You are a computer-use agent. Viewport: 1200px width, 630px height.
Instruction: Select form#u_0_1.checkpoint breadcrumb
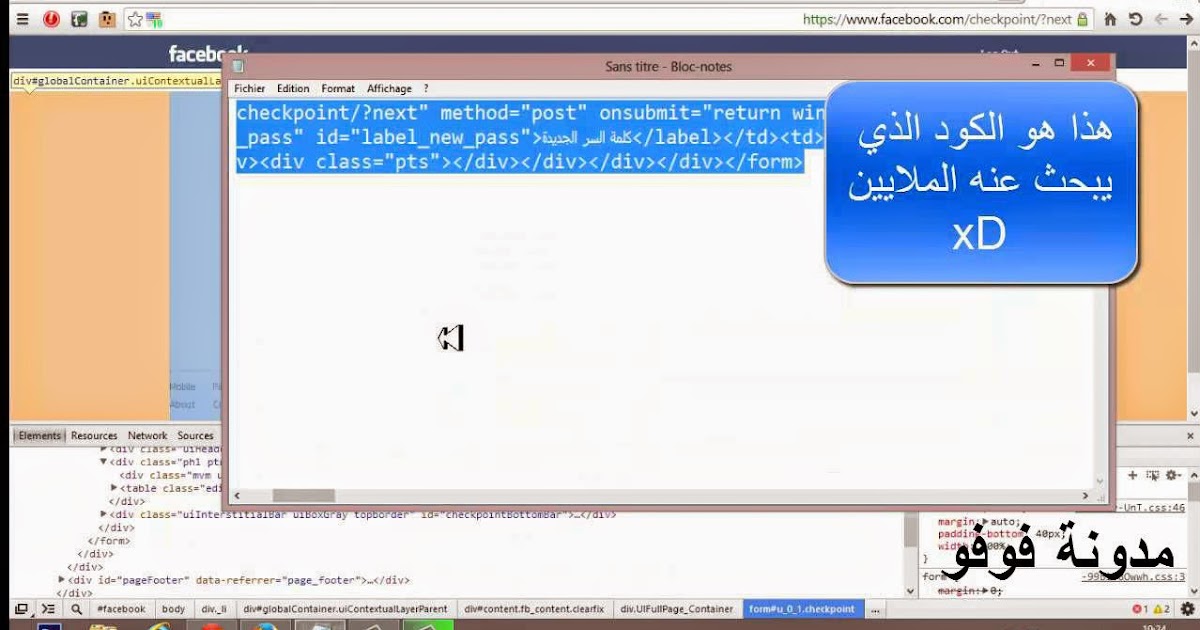click(x=802, y=608)
